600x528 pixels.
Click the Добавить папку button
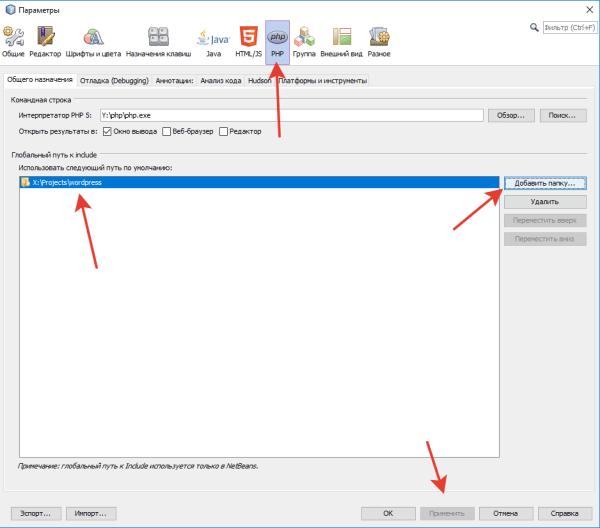point(544,184)
